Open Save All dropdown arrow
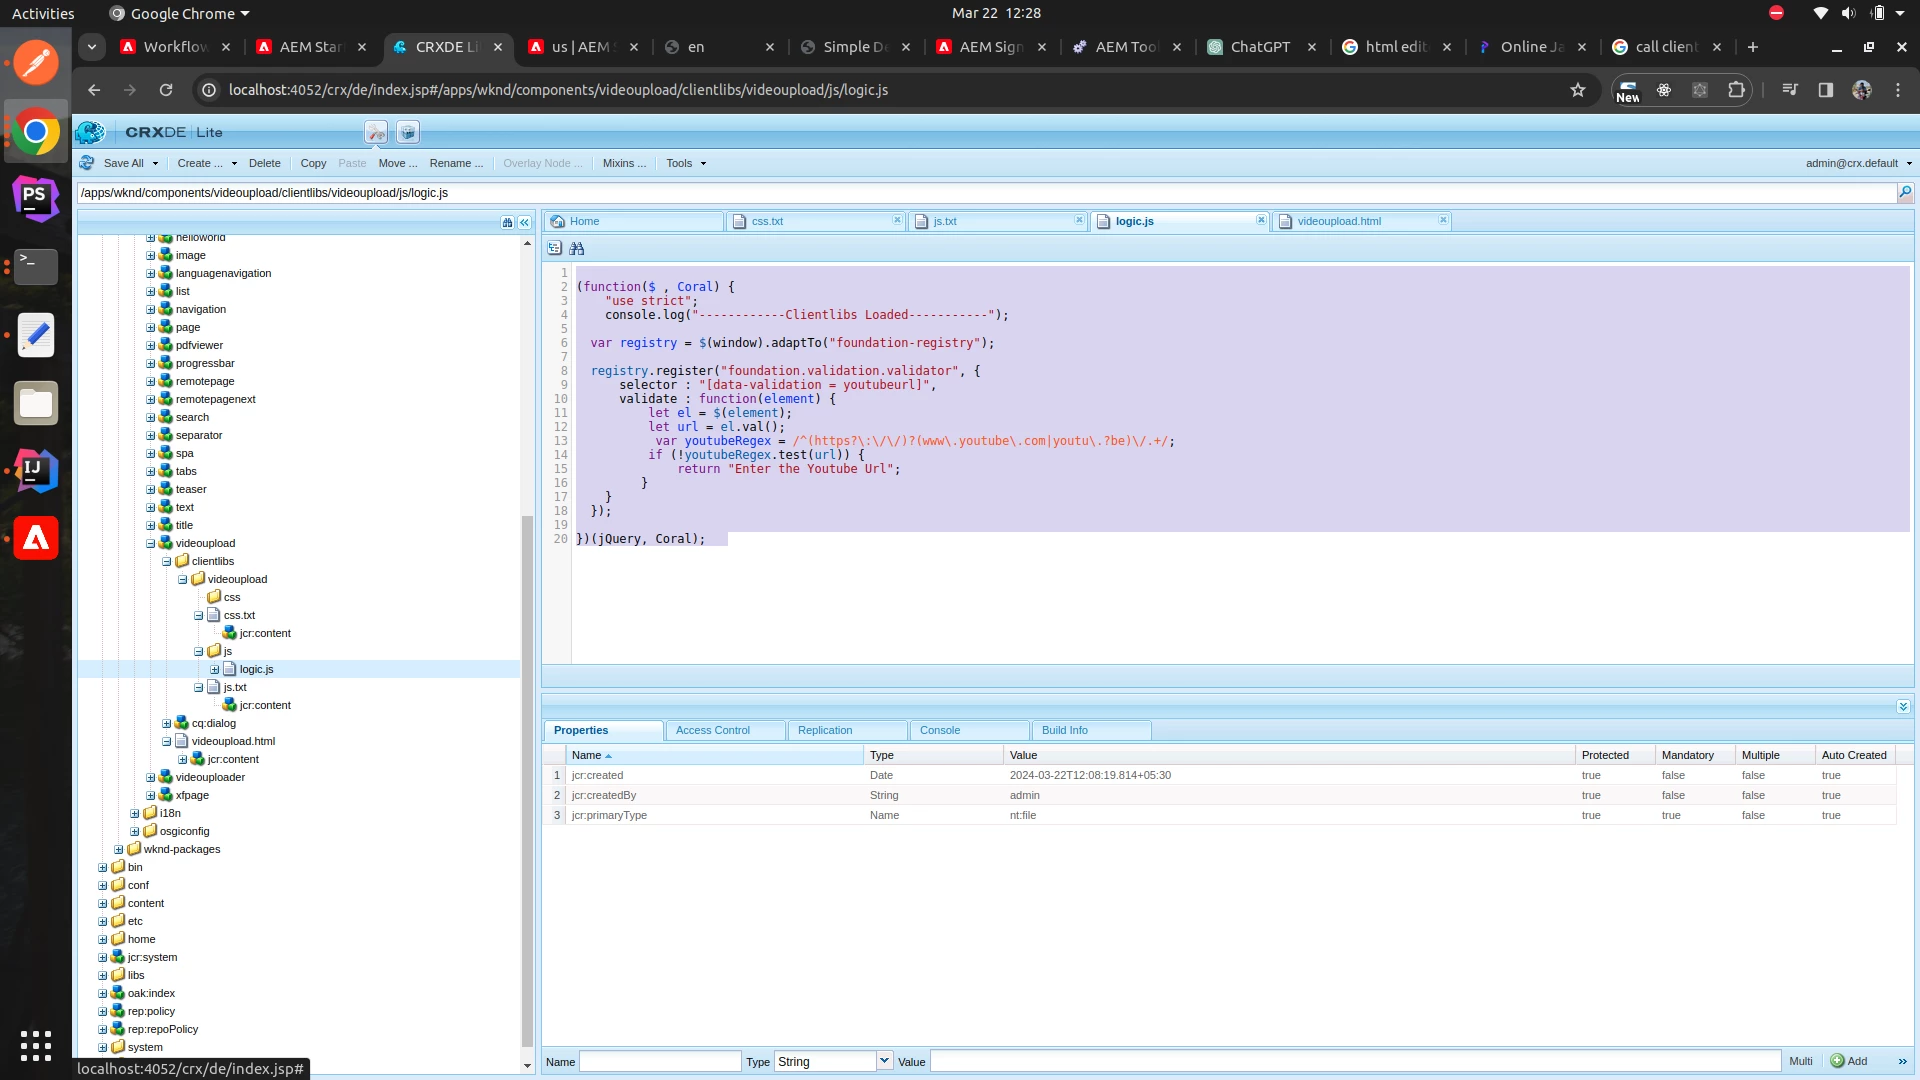1920x1080 pixels. point(155,163)
